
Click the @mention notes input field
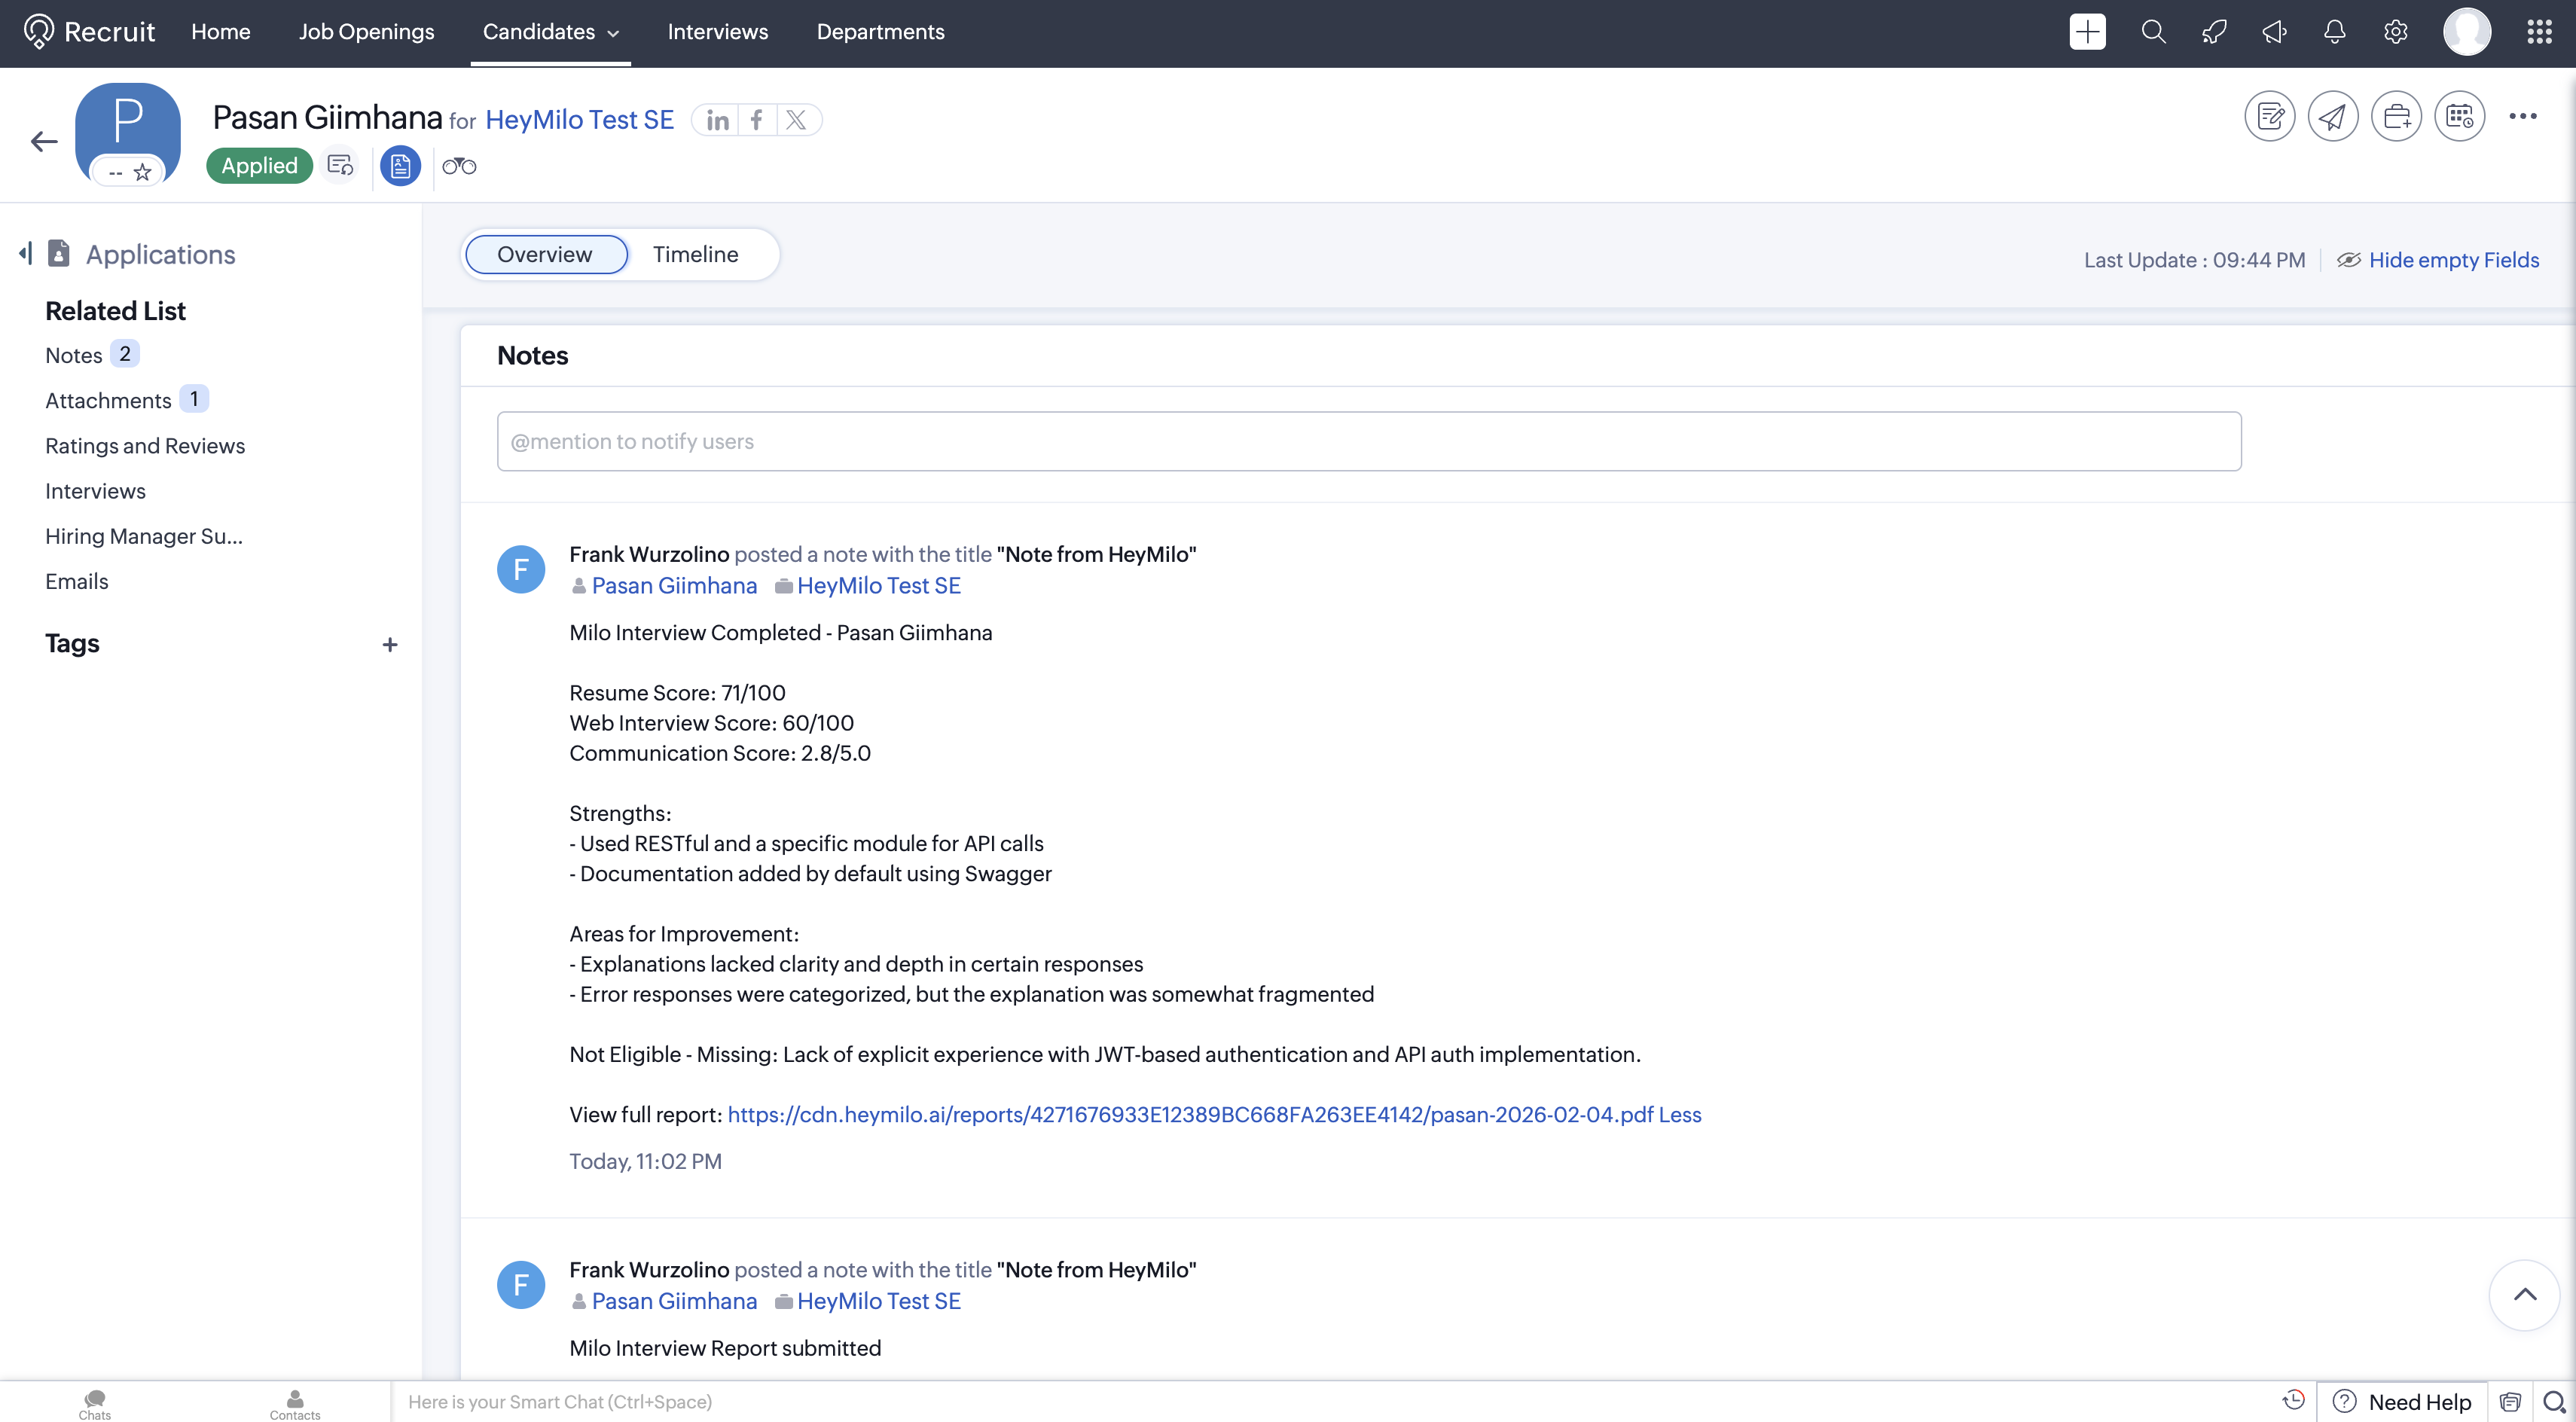pyautogui.click(x=1368, y=441)
